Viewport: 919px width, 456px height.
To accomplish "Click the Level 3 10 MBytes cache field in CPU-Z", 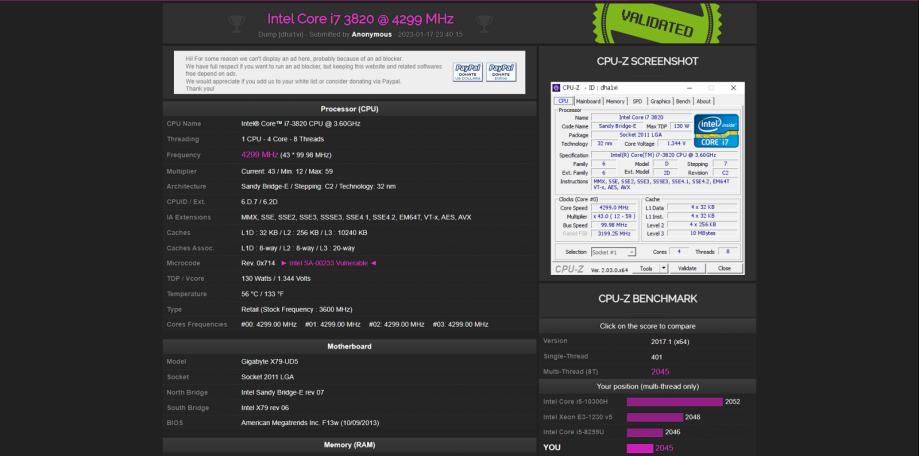I will (702, 233).
